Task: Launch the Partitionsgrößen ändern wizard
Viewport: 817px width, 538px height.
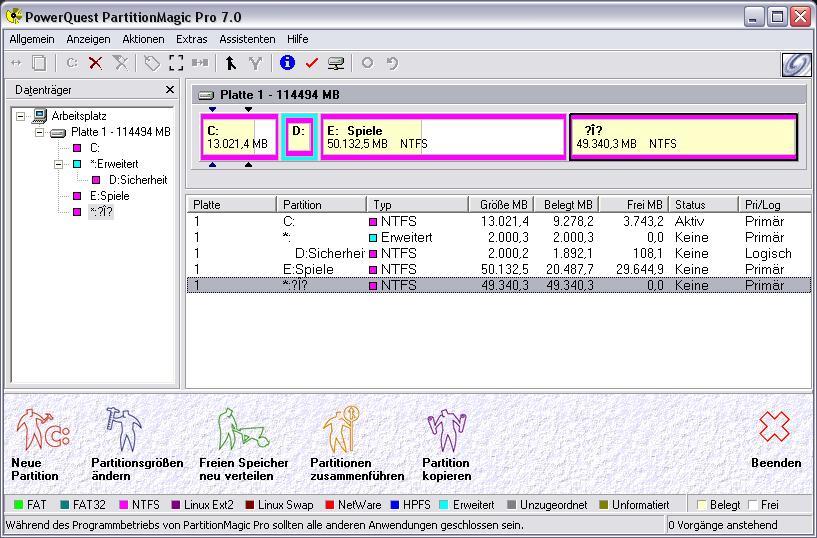Action: [137, 445]
